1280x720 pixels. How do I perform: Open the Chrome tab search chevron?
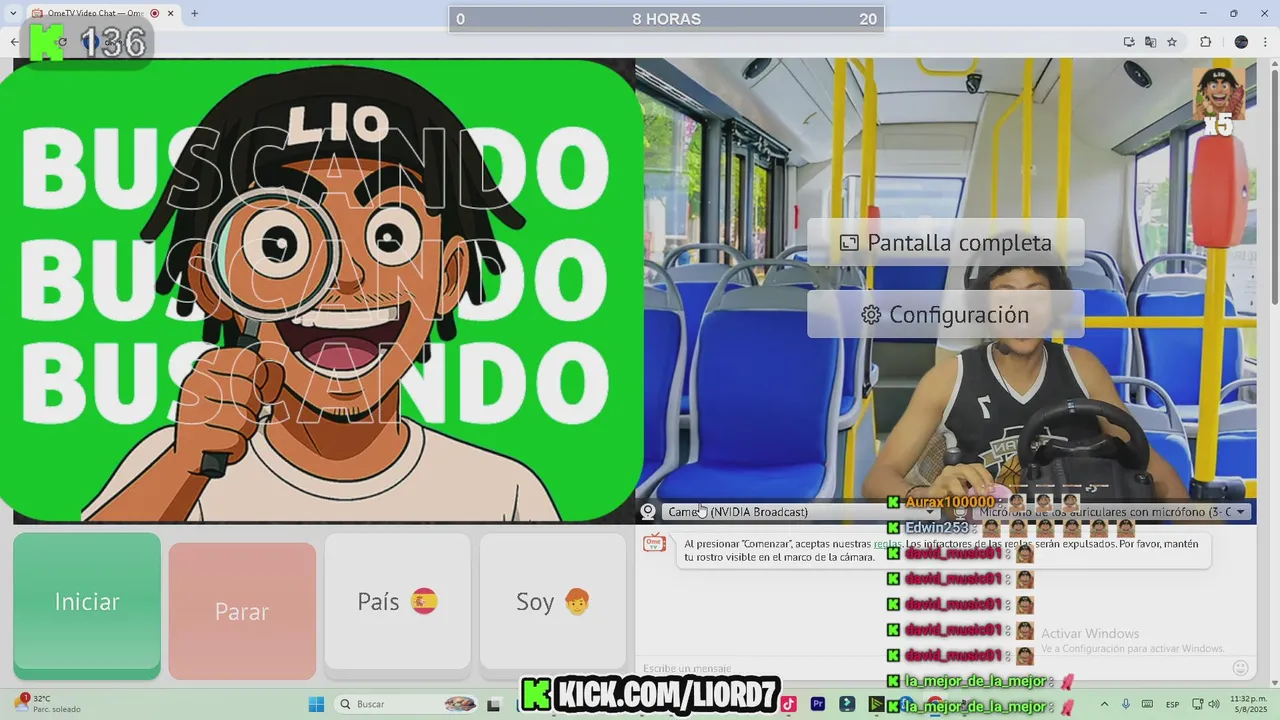click(13, 13)
